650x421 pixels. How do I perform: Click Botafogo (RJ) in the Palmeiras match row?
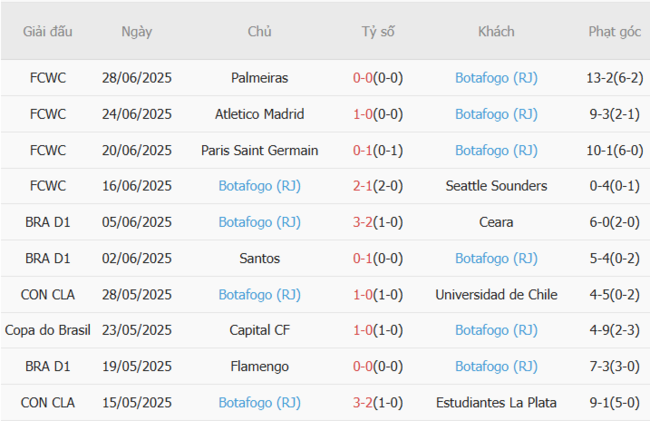coord(497,77)
